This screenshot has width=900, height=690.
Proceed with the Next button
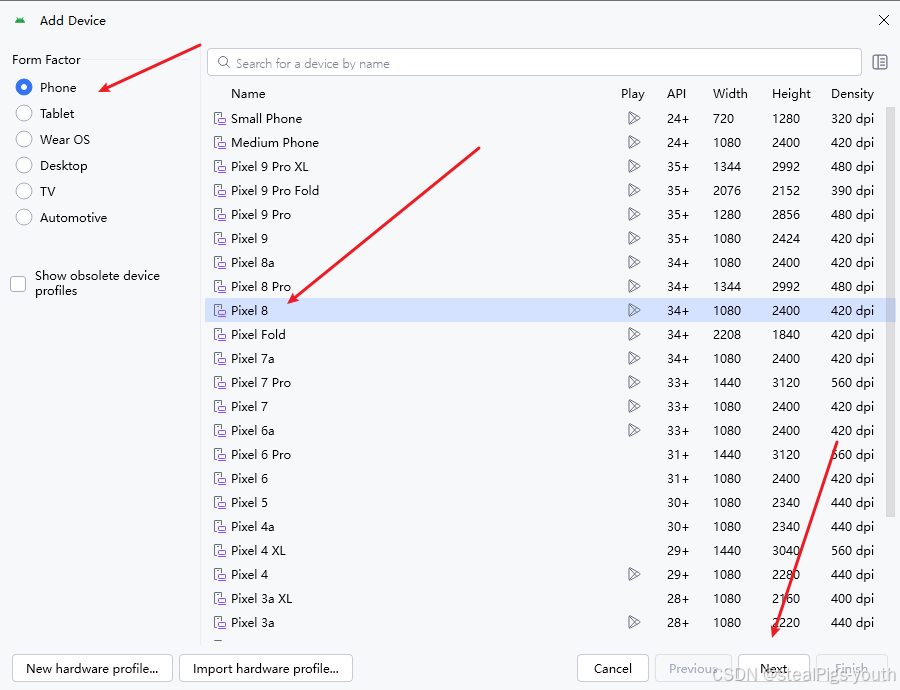[x=774, y=668]
